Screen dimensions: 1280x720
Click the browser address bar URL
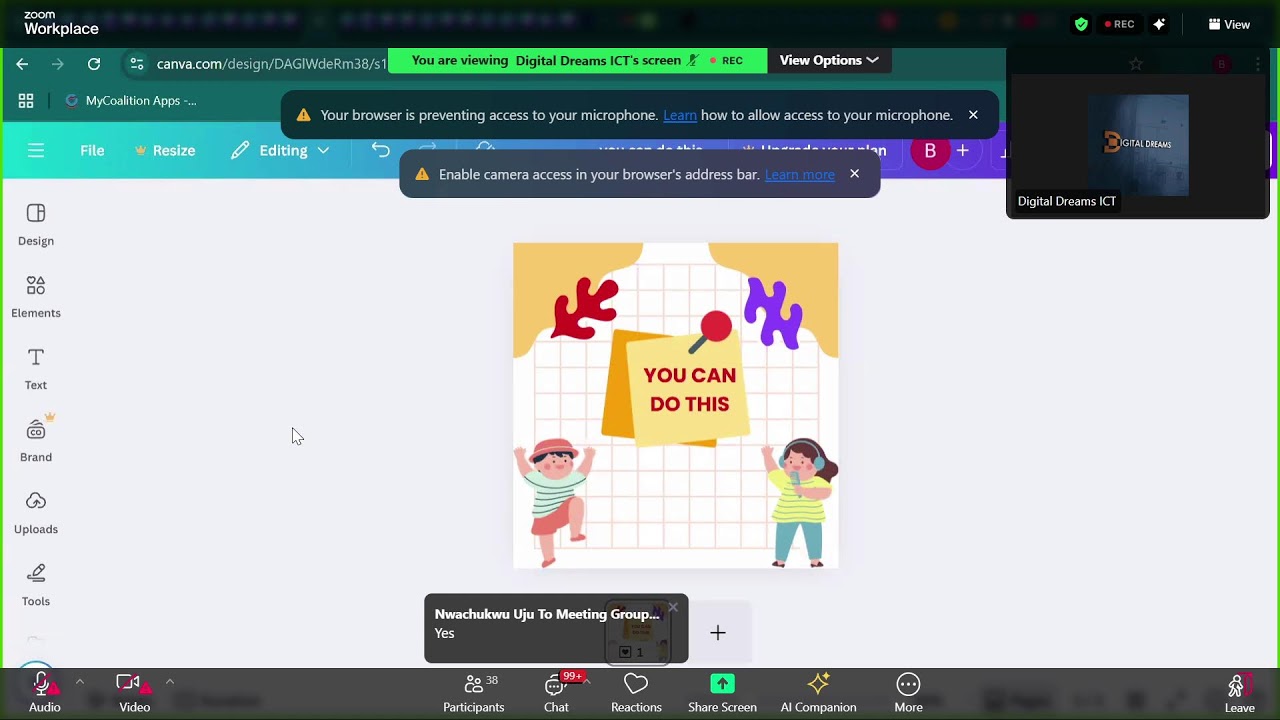pyautogui.click(x=271, y=64)
